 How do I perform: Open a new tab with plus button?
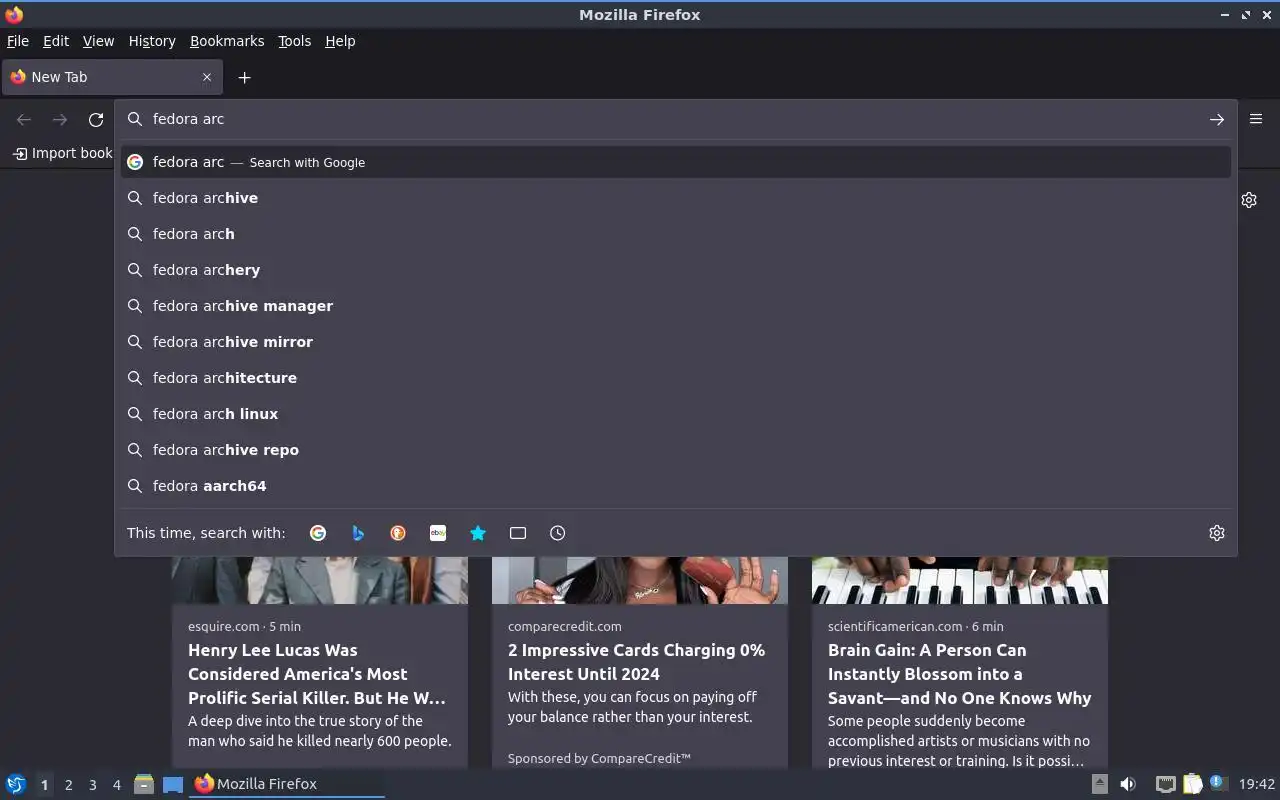(x=244, y=77)
